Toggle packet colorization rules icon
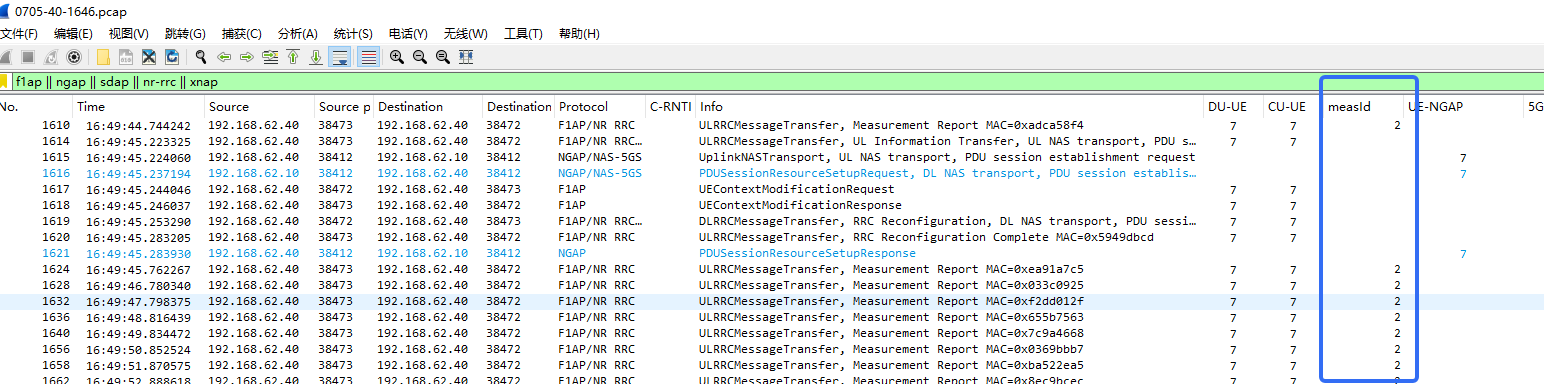 (368, 57)
